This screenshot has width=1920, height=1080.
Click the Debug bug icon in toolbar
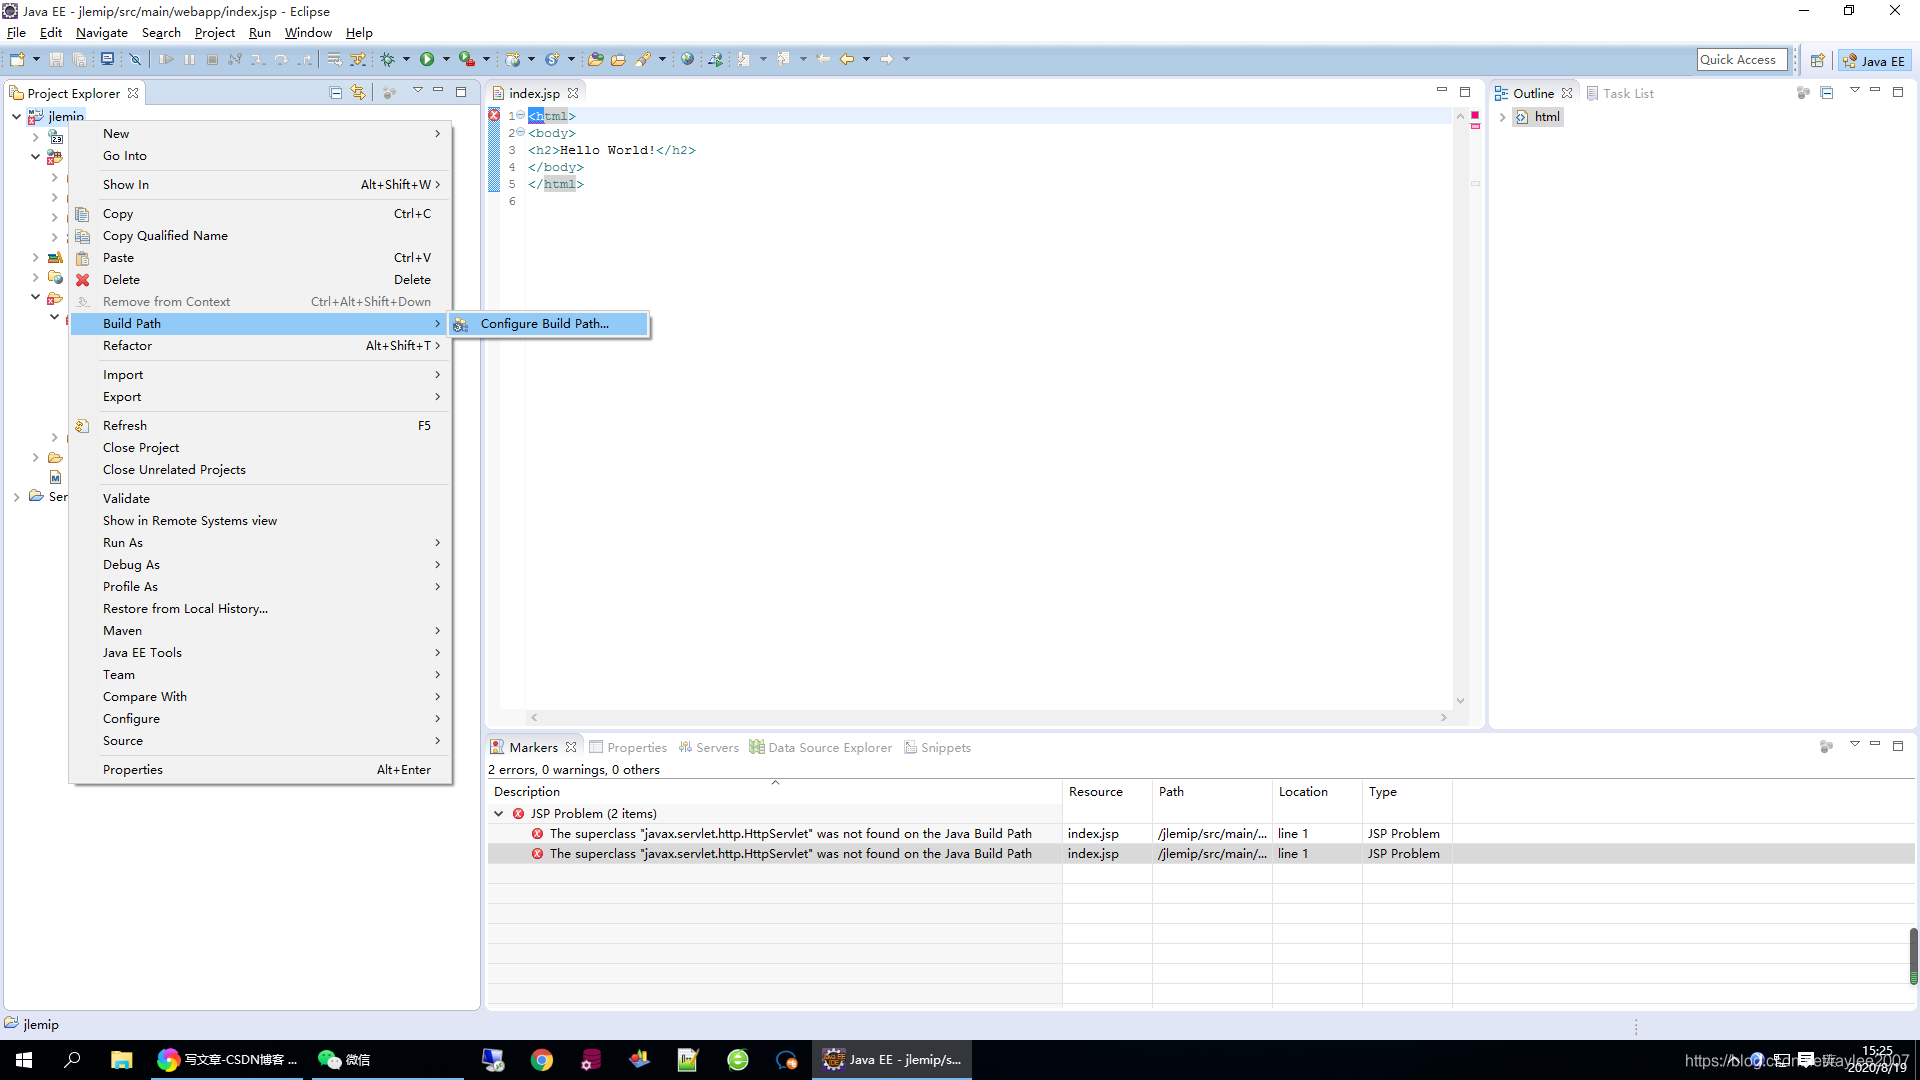(x=388, y=59)
